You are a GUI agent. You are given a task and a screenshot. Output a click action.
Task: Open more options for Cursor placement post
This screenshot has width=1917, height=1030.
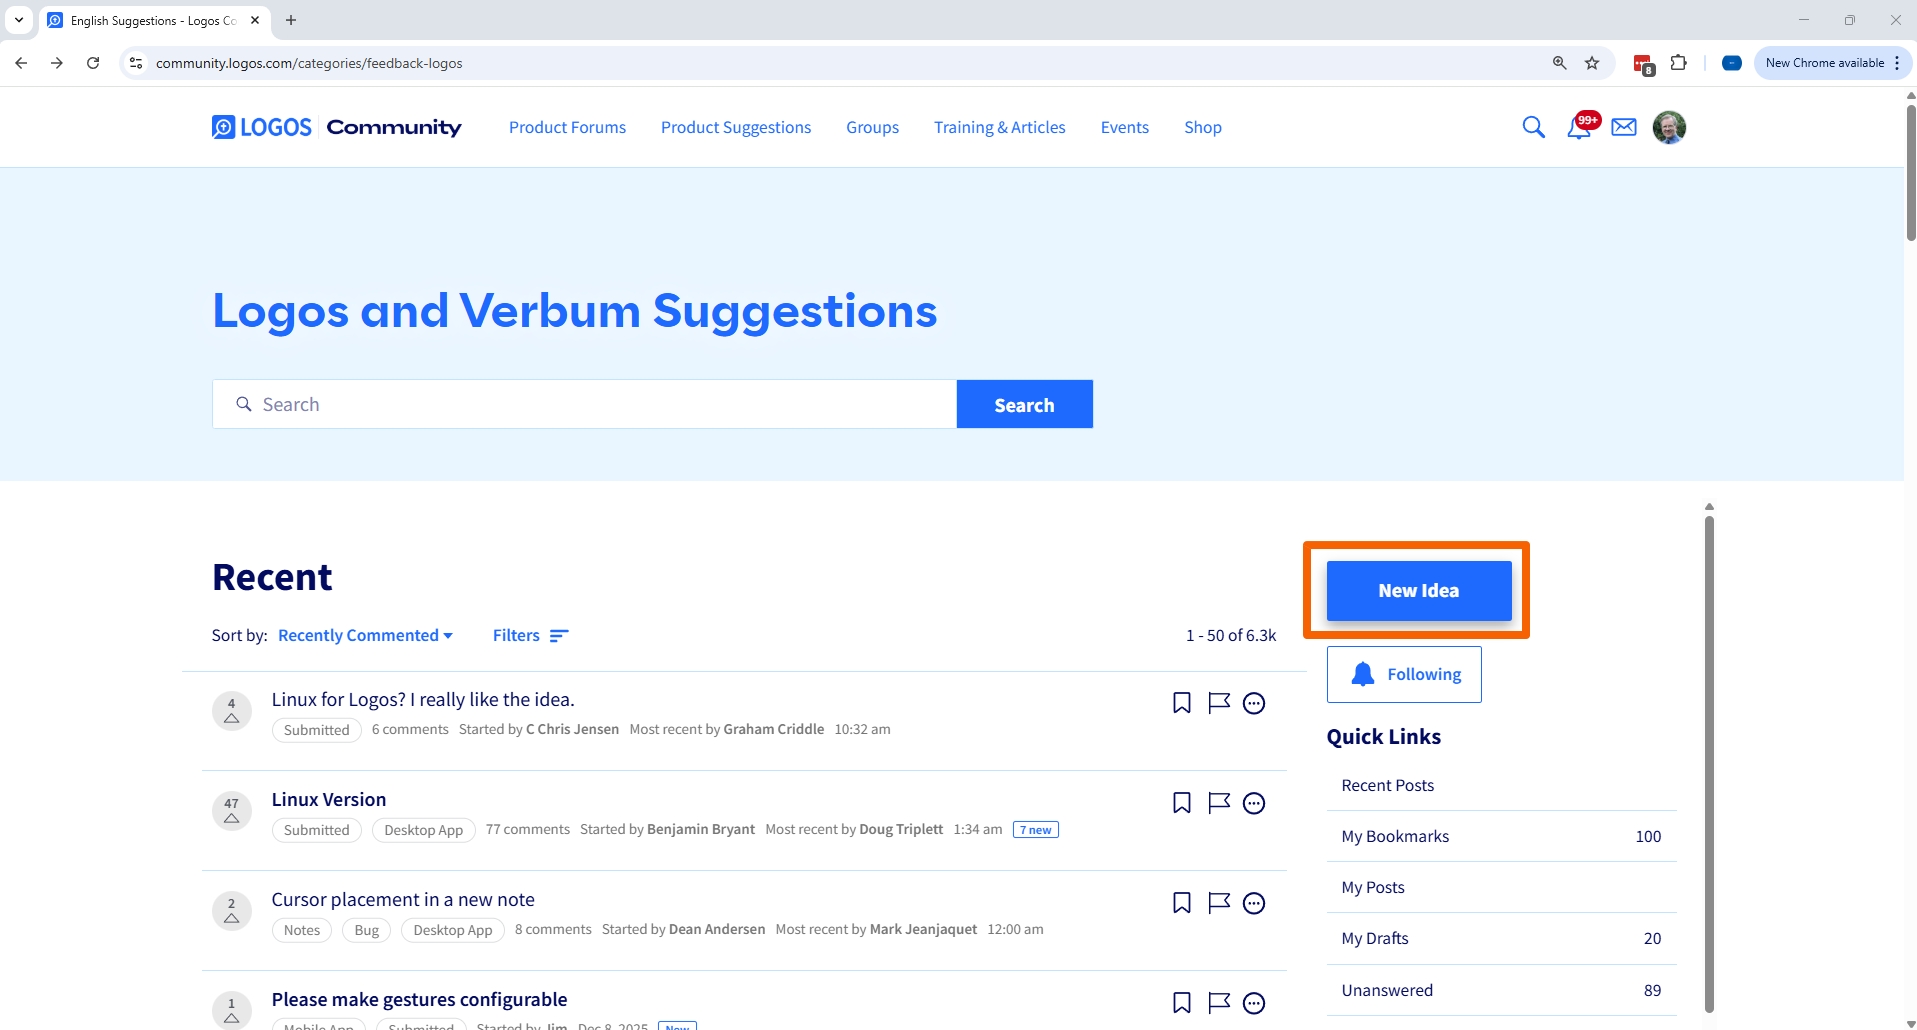click(x=1254, y=903)
